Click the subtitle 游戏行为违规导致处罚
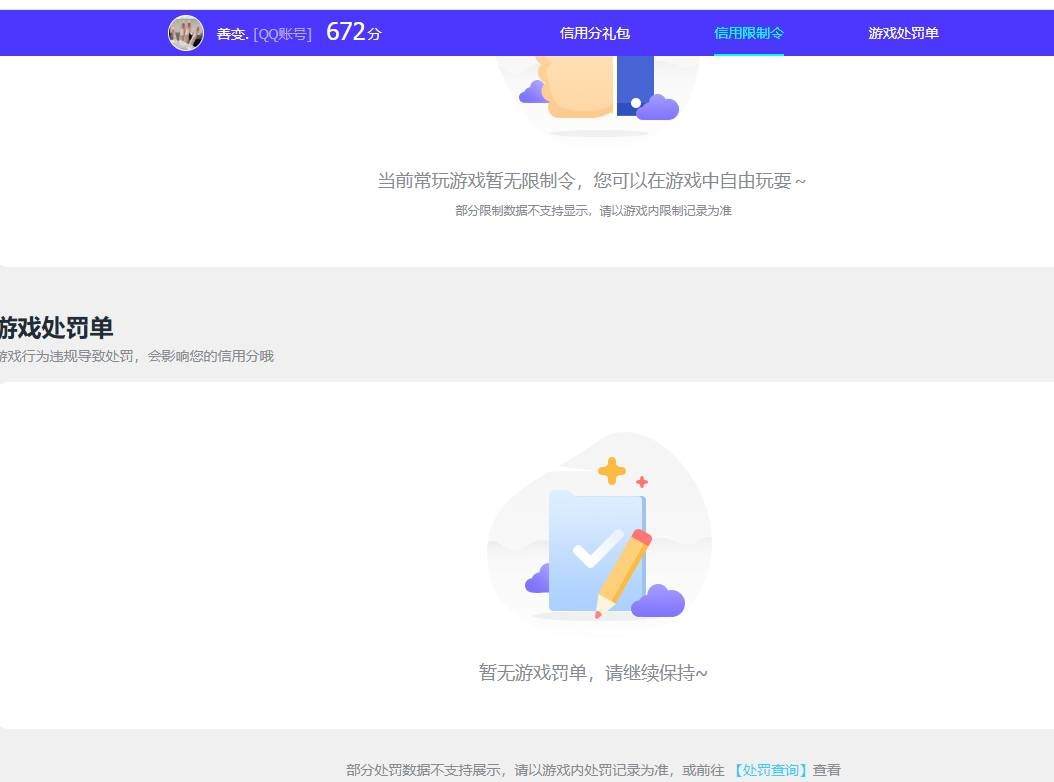 click(136, 356)
